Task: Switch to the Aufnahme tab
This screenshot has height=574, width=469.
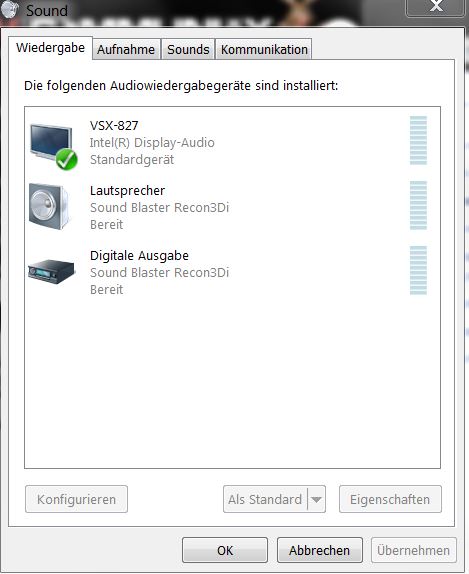Action: (x=126, y=49)
